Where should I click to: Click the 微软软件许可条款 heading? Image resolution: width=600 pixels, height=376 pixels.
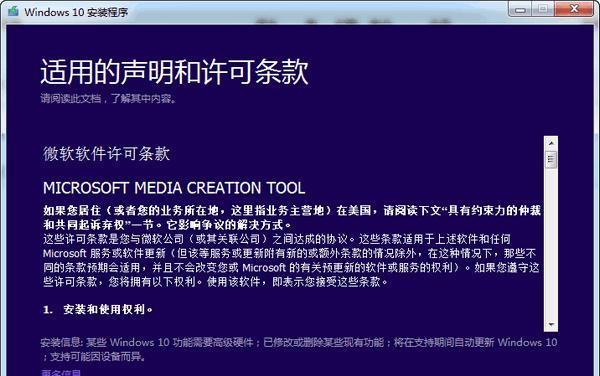[106, 154]
